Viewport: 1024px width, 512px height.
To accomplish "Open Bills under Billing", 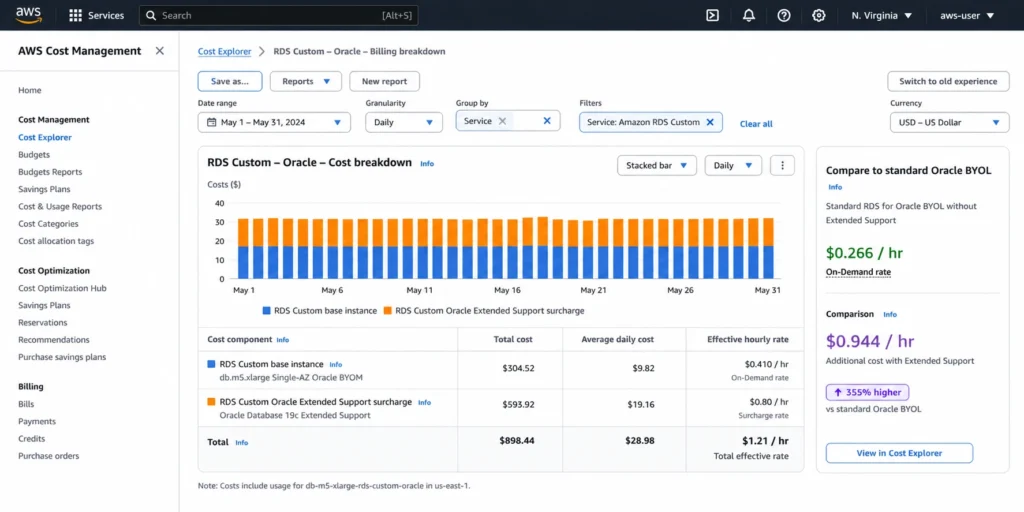I will click(x=26, y=404).
